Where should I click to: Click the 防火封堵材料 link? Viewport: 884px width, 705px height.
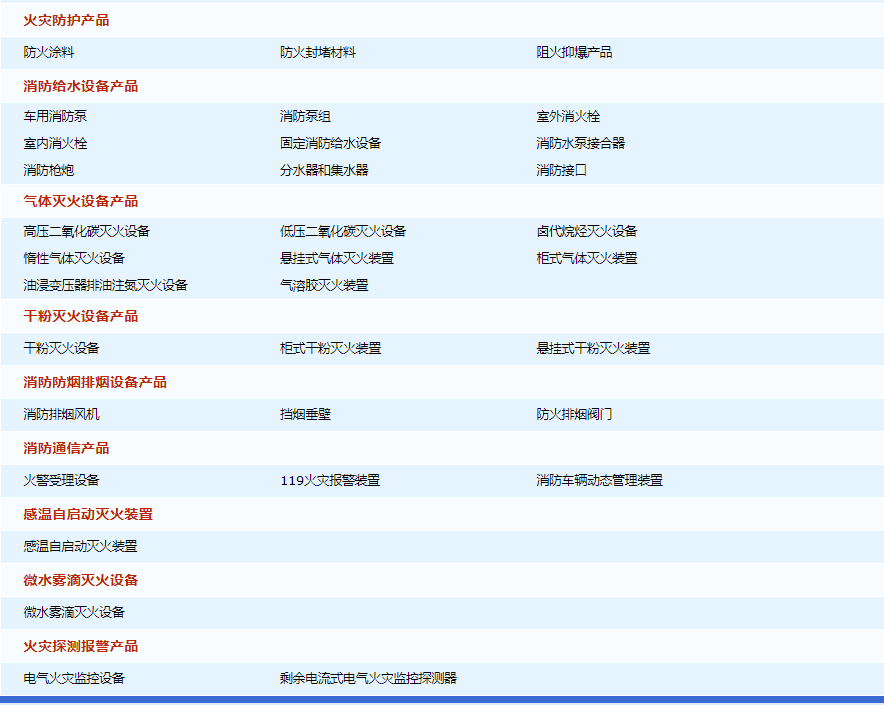click(x=318, y=52)
